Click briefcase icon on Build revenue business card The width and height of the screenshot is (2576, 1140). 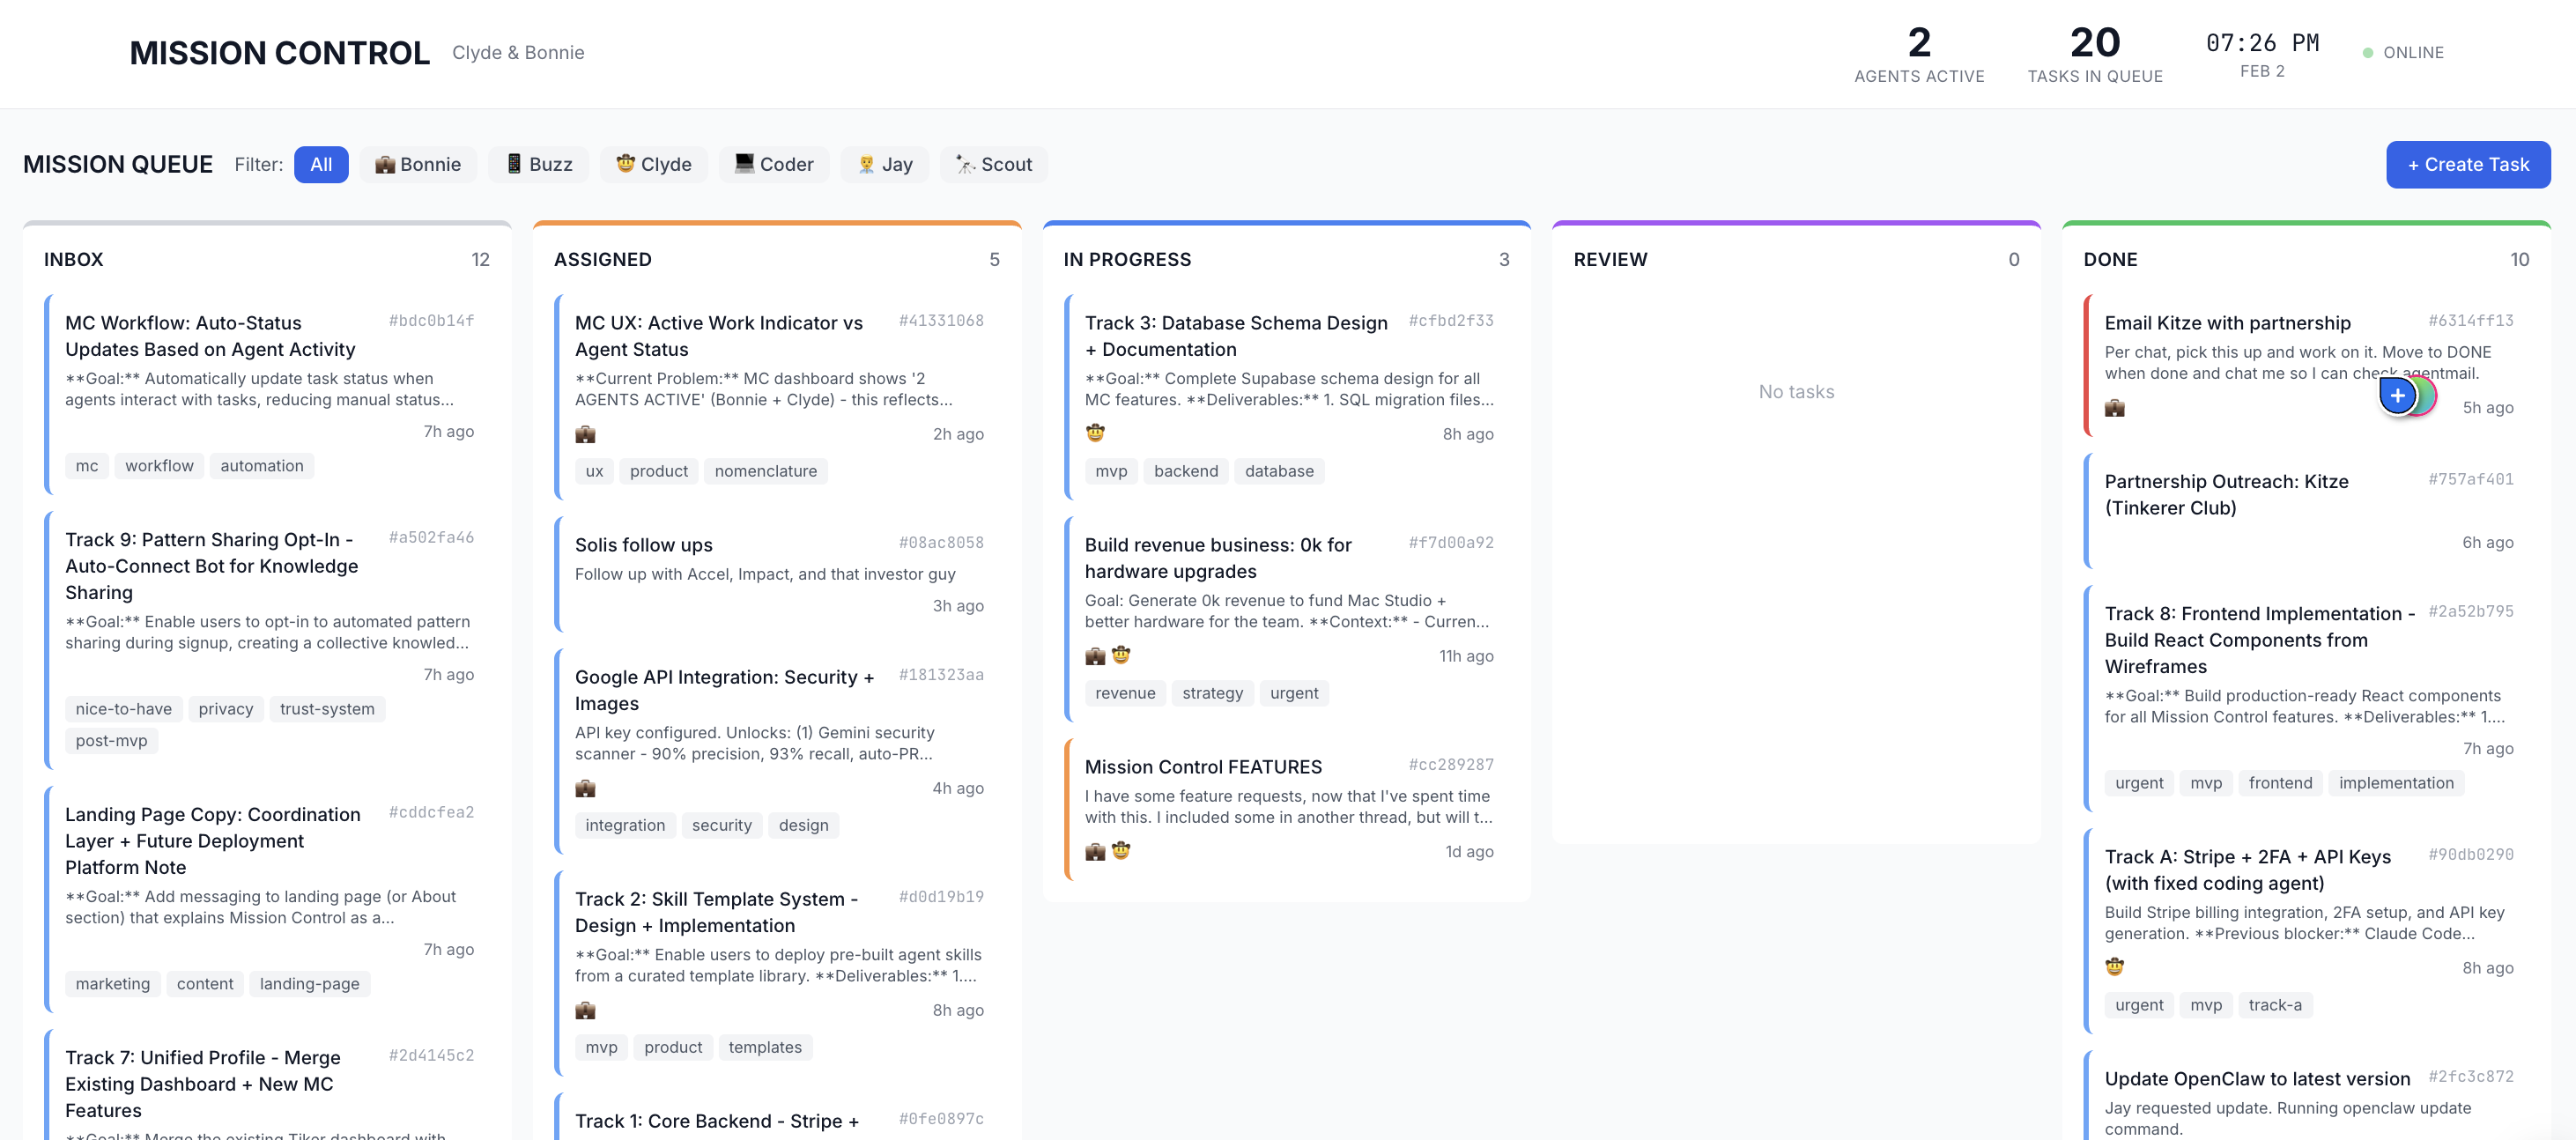(x=1095, y=656)
